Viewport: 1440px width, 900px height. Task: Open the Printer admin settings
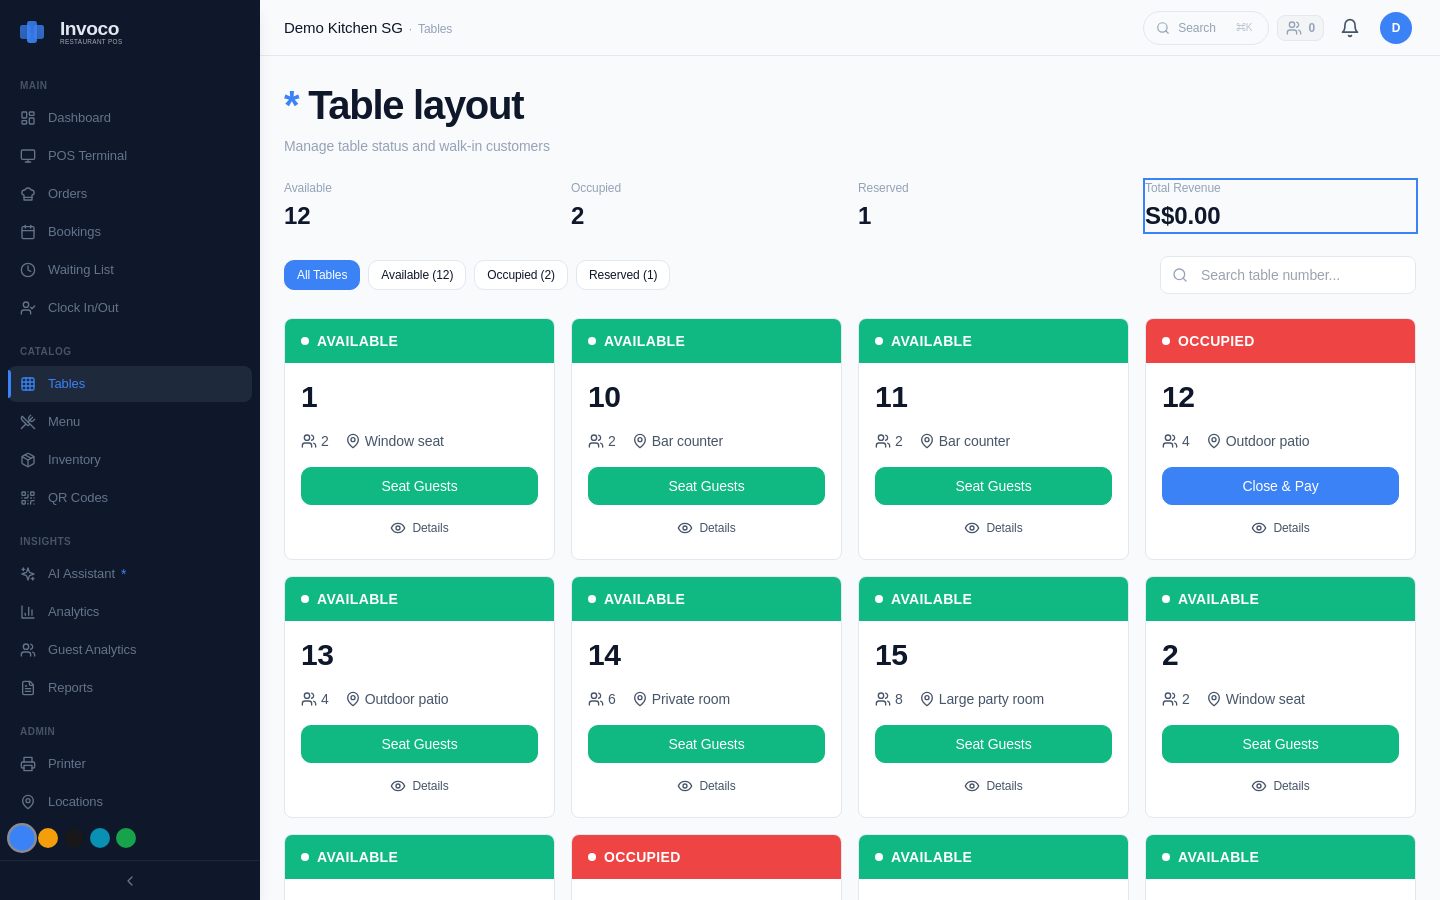(x=66, y=763)
